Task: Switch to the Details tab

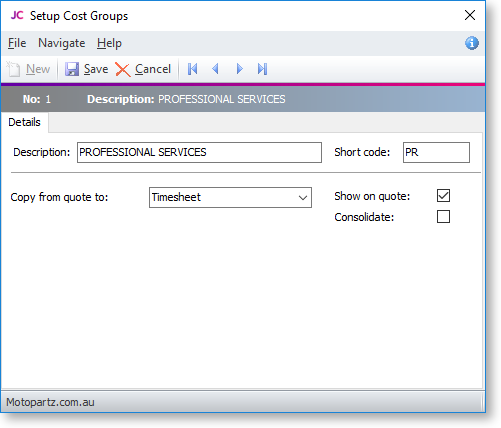Action: click(x=24, y=122)
